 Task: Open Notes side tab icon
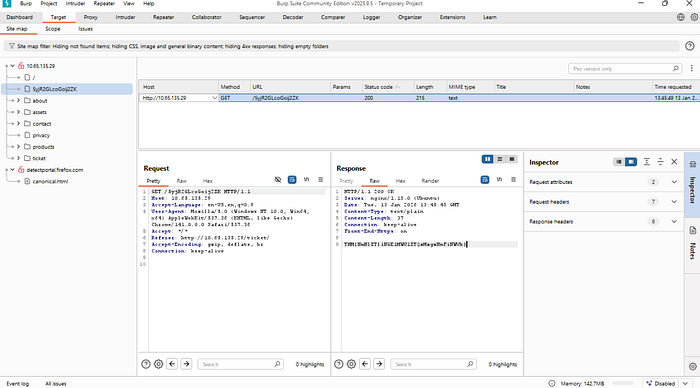click(x=692, y=230)
